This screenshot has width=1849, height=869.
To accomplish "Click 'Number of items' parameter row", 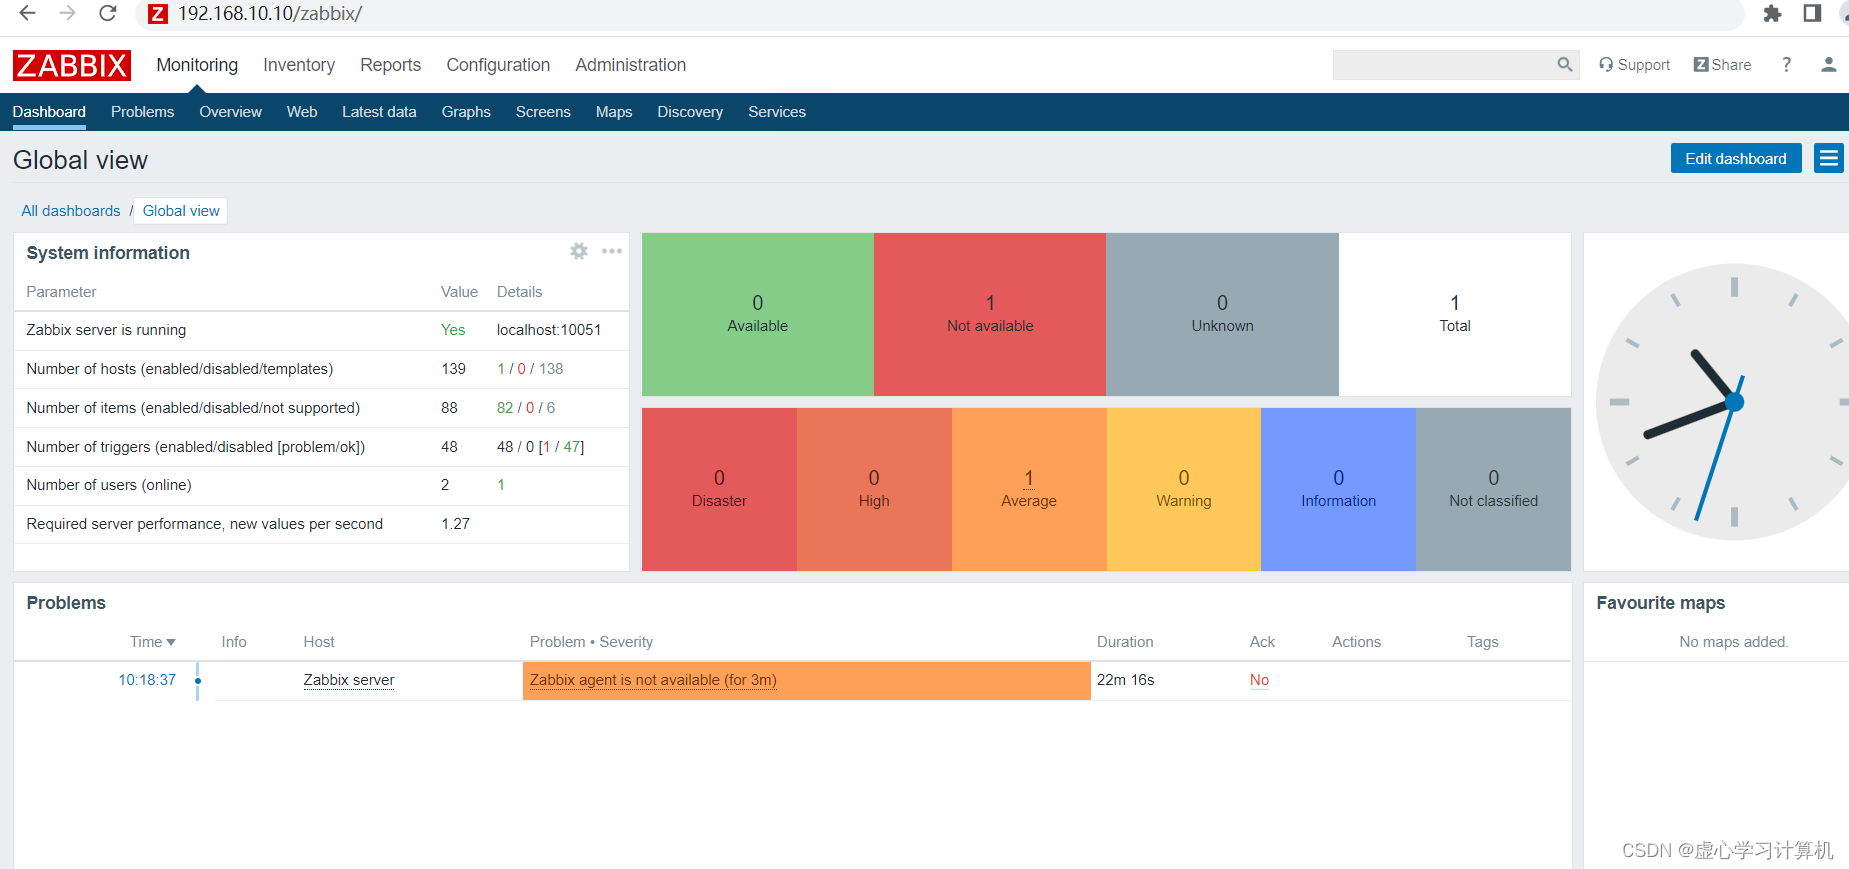I will [321, 408].
